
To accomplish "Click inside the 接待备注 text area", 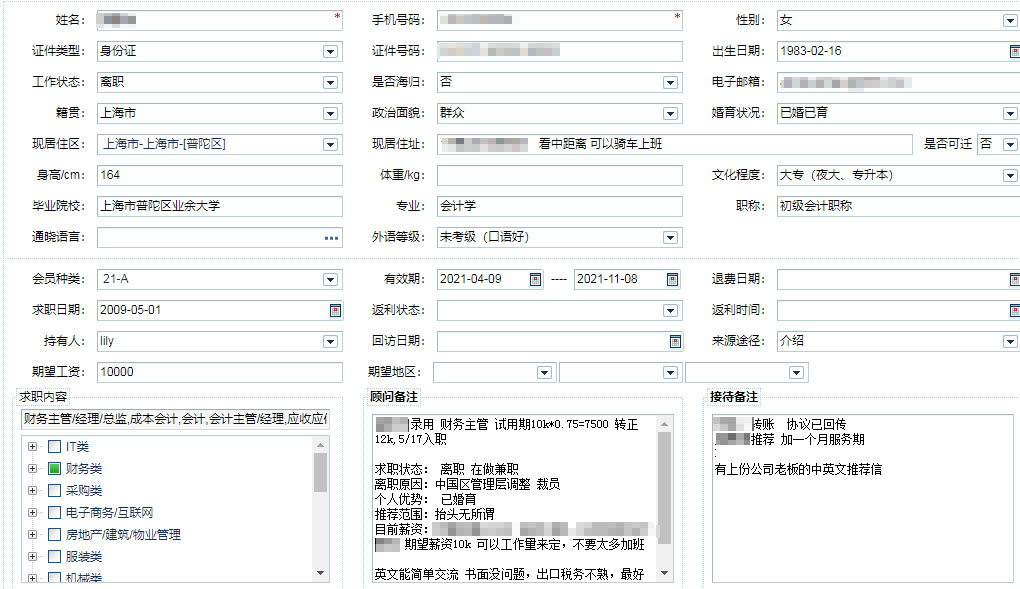I will point(863,499).
